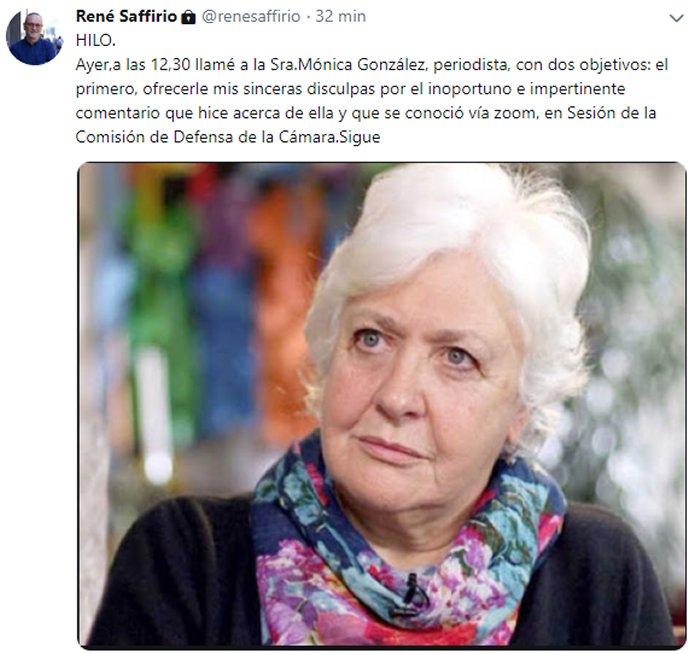Click the tweet line starting with Ayer,a las 12,30
700x654 pixels.
tap(371, 65)
